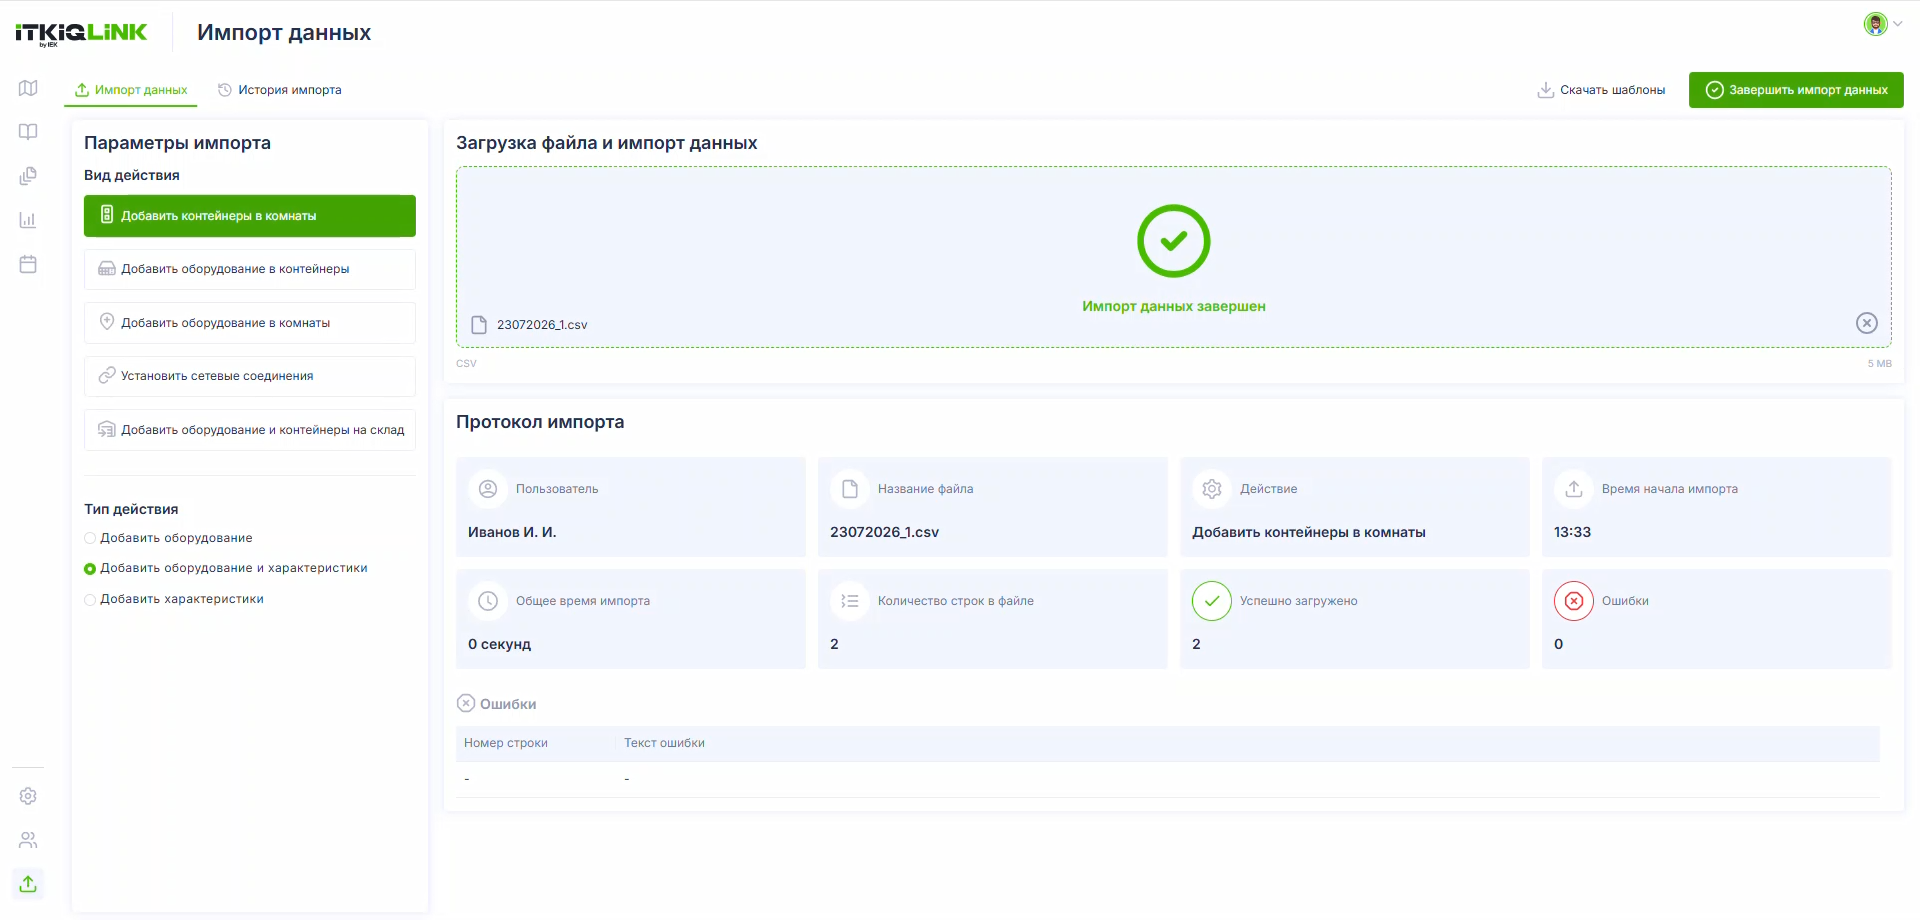Choose Добавить оборудование в контейнеры action
Screen dimensions: 1920x920
(250, 269)
